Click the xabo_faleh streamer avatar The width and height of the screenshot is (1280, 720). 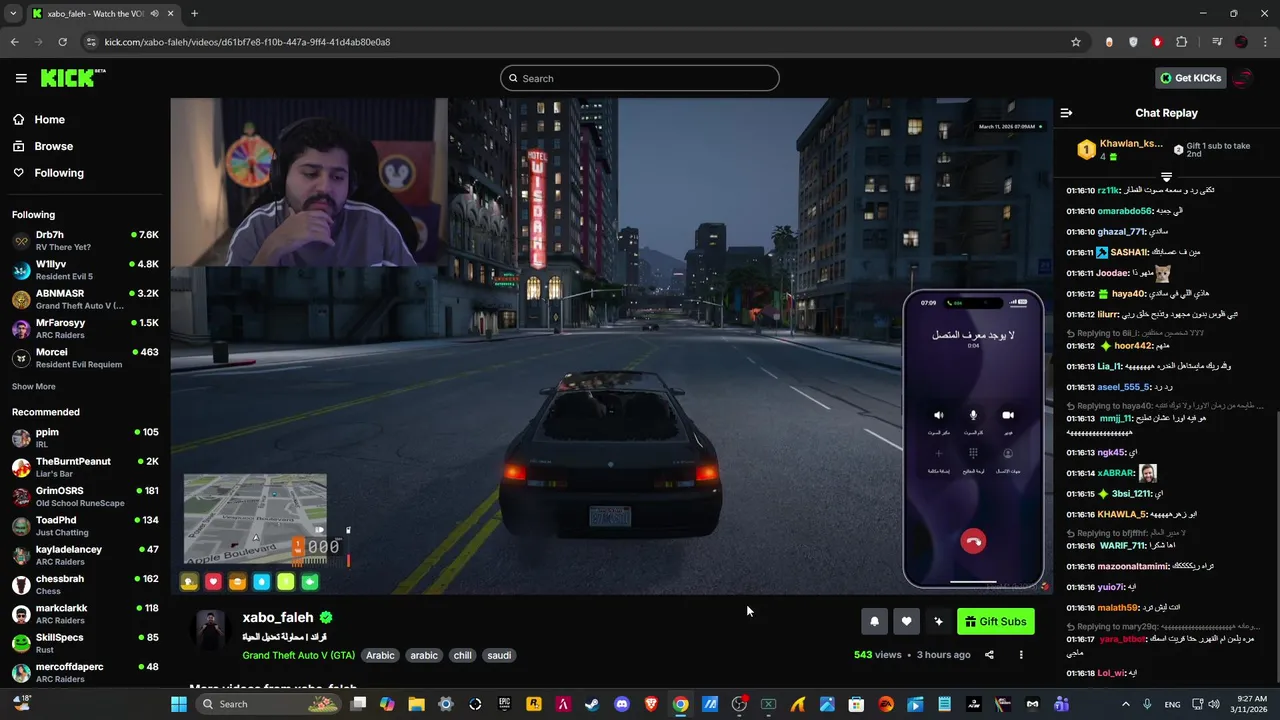pyautogui.click(x=210, y=628)
